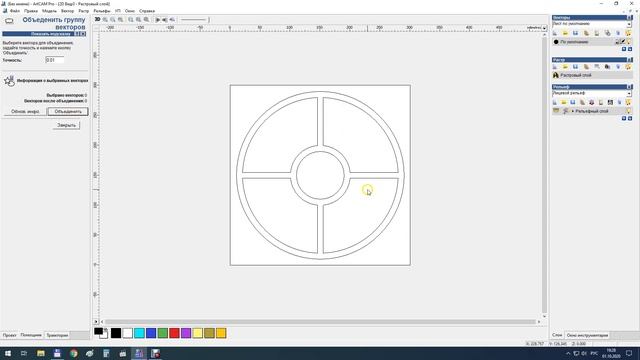This screenshot has width=640, height=360.
Task: Open the Рельефы menu
Action: 102,11
